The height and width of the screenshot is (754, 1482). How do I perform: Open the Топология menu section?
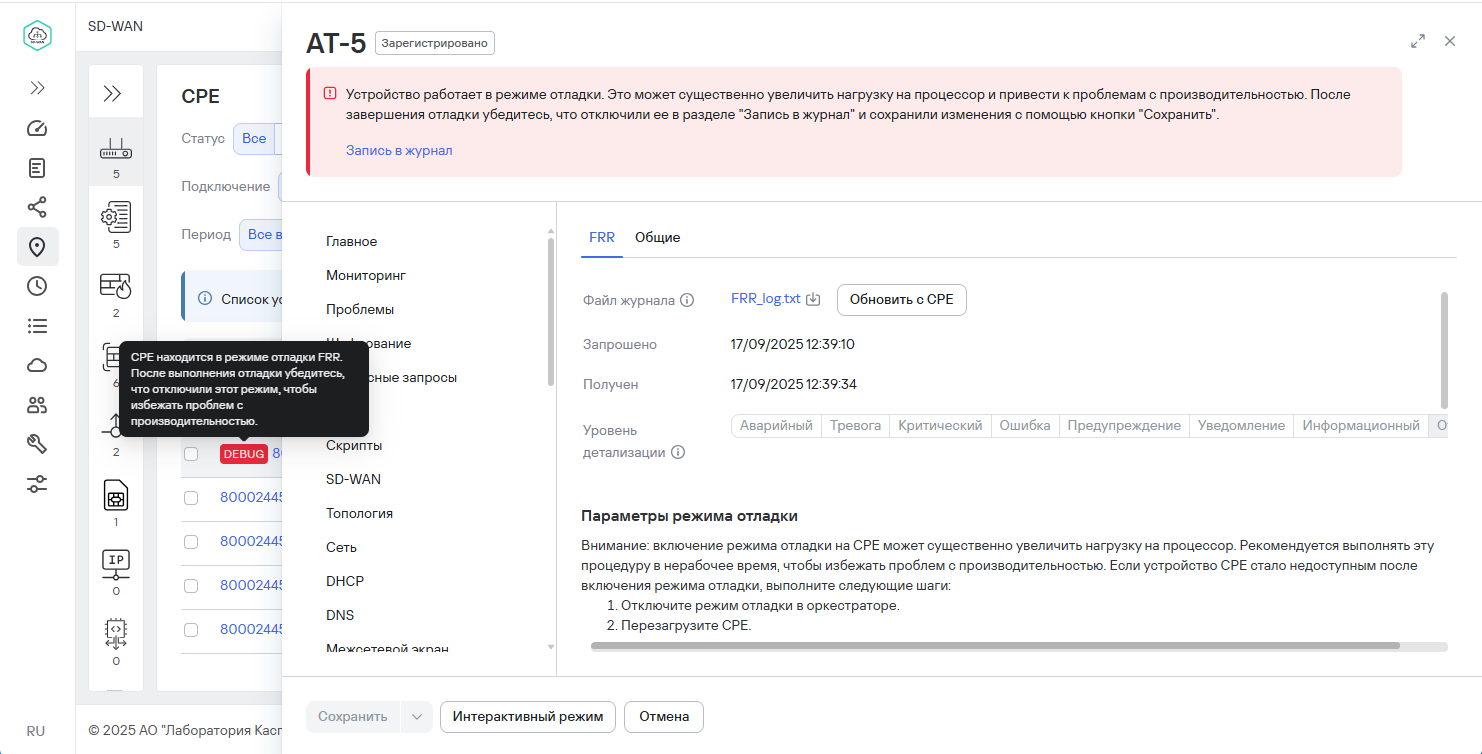pos(359,513)
